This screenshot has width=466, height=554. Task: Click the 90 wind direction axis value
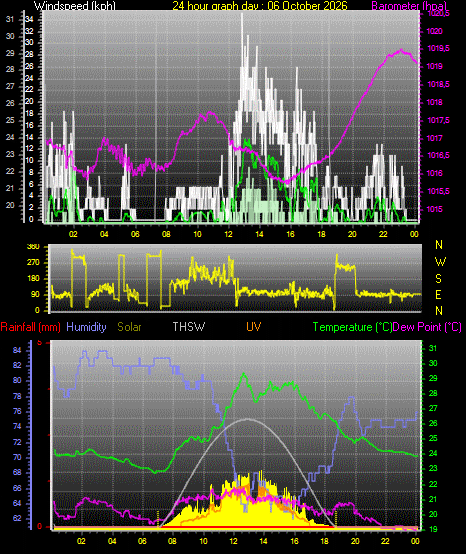pyautogui.click(x=35, y=295)
